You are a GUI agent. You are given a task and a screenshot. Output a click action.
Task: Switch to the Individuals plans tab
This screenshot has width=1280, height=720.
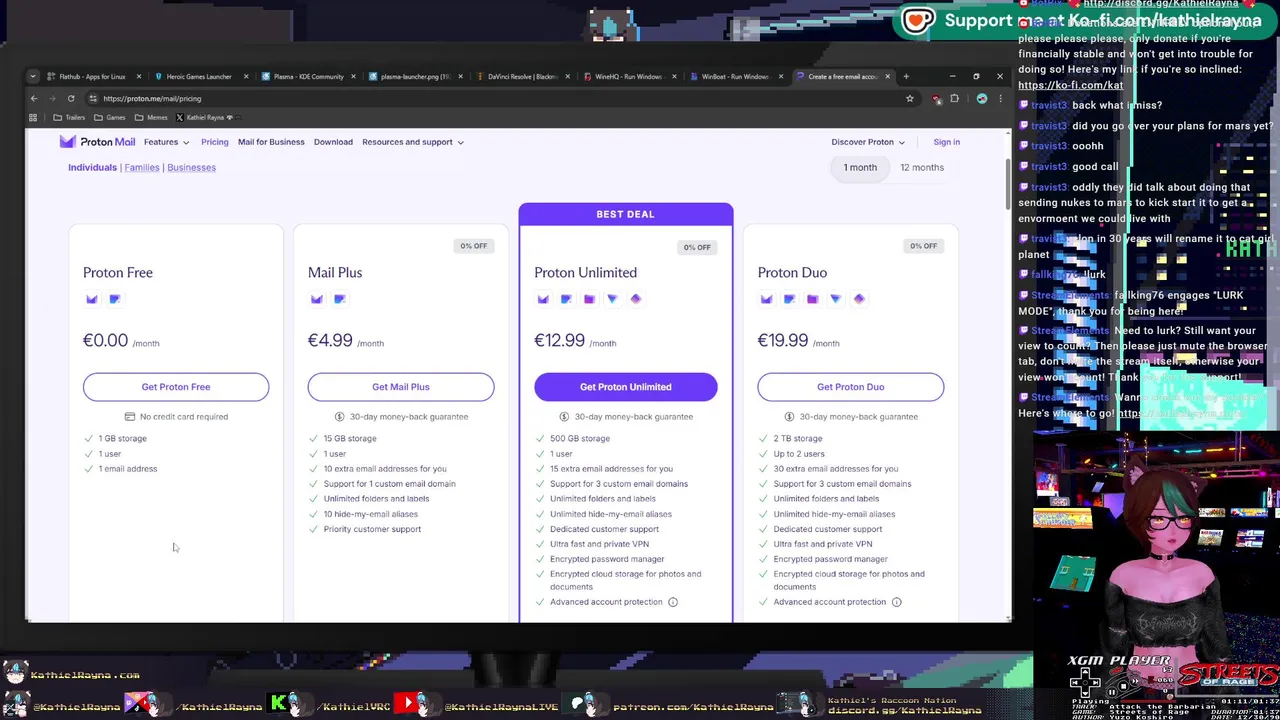click(x=92, y=167)
